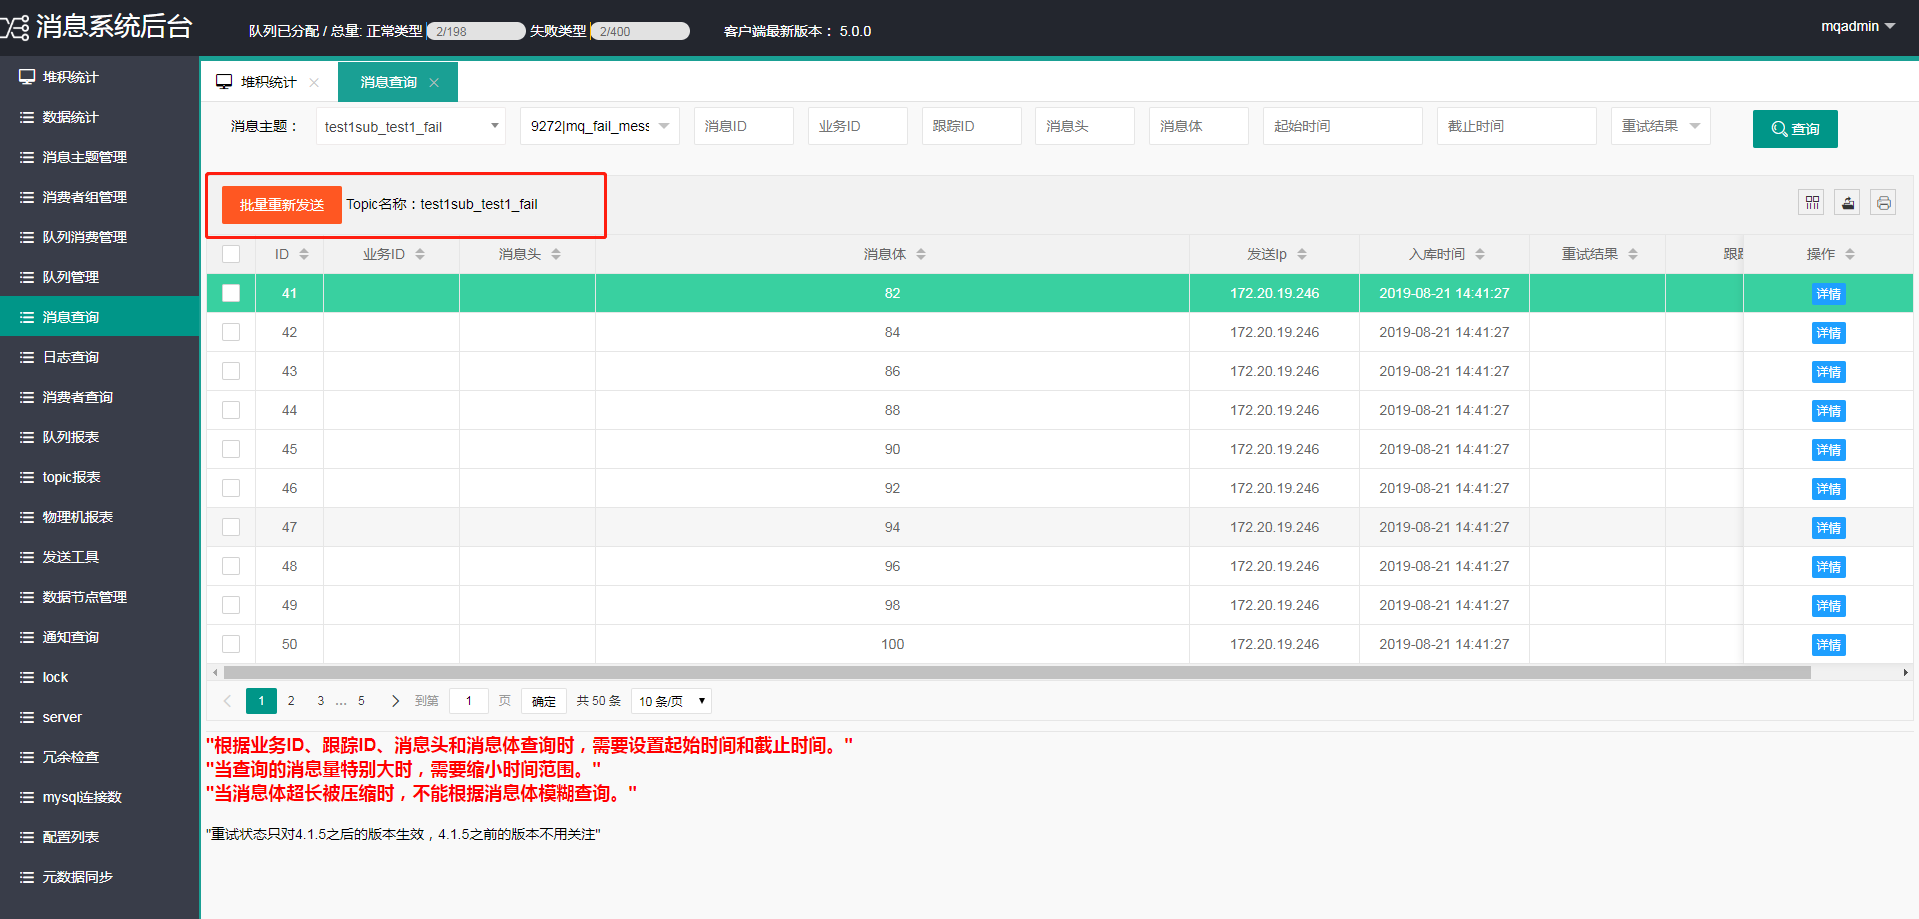
Task: Open the 重试结果 filter dropdown
Action: tap(1661, 126)
